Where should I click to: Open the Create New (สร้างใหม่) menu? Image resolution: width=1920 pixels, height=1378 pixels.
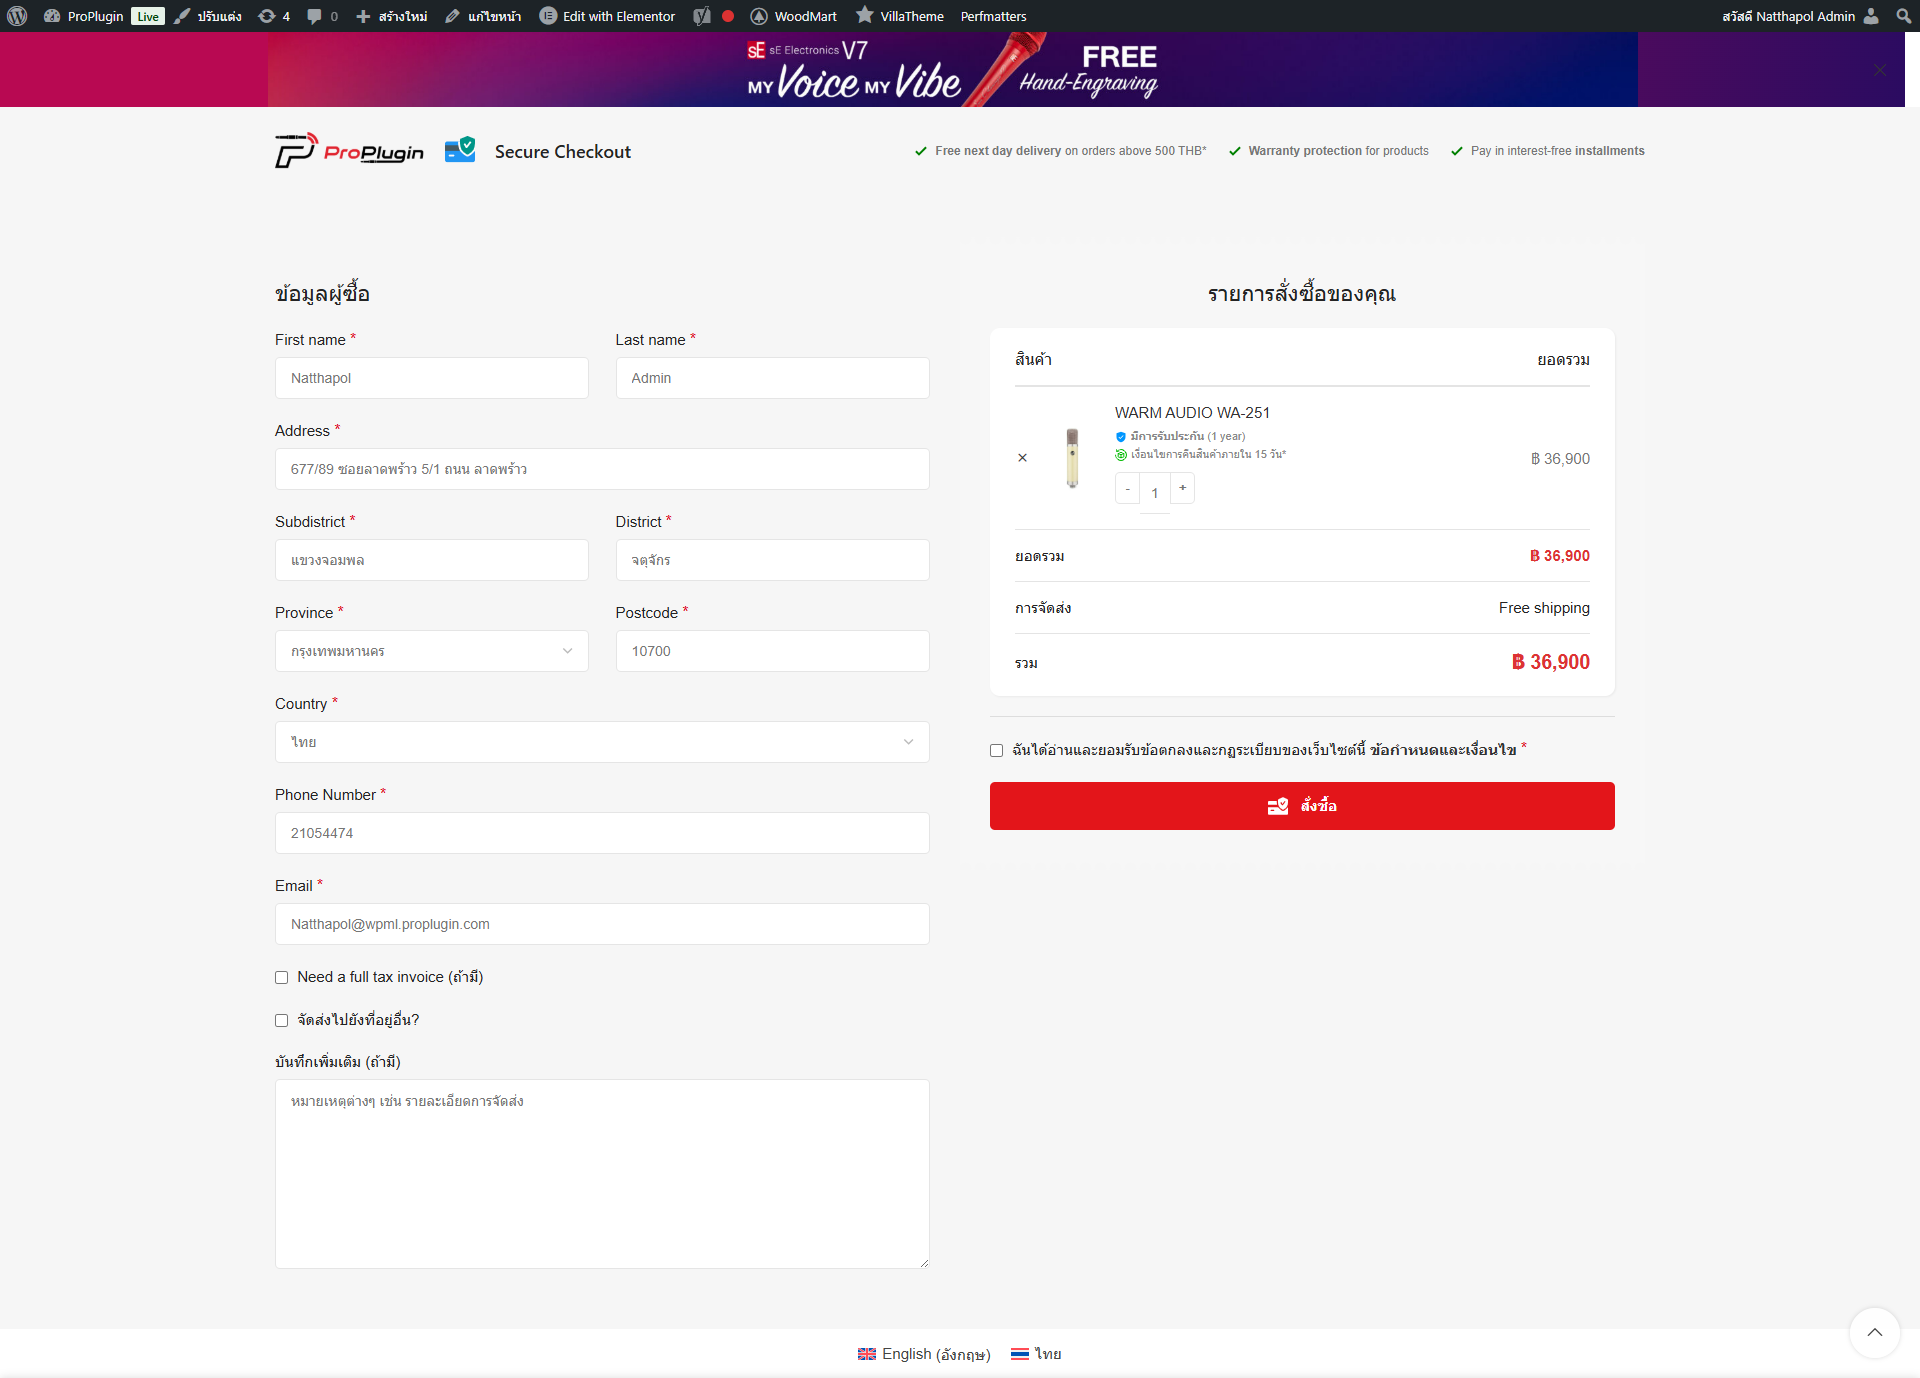[391, 16]
